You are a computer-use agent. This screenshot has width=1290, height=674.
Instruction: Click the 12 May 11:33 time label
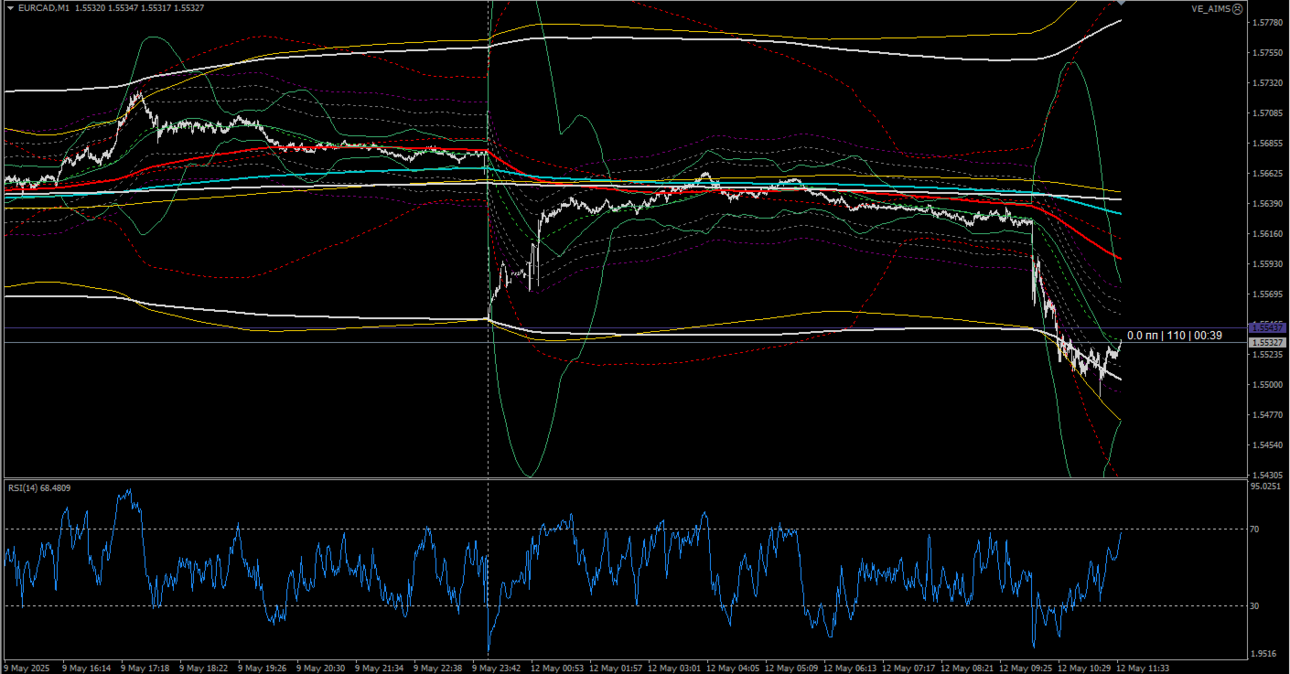(1143, 667)
